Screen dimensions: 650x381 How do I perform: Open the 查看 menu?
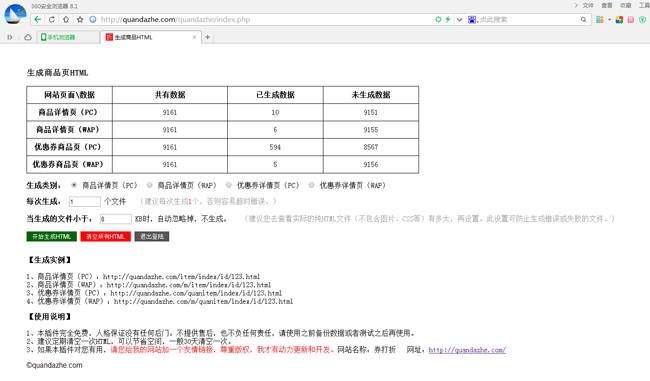pyautogui.click(x=607, y=5)
